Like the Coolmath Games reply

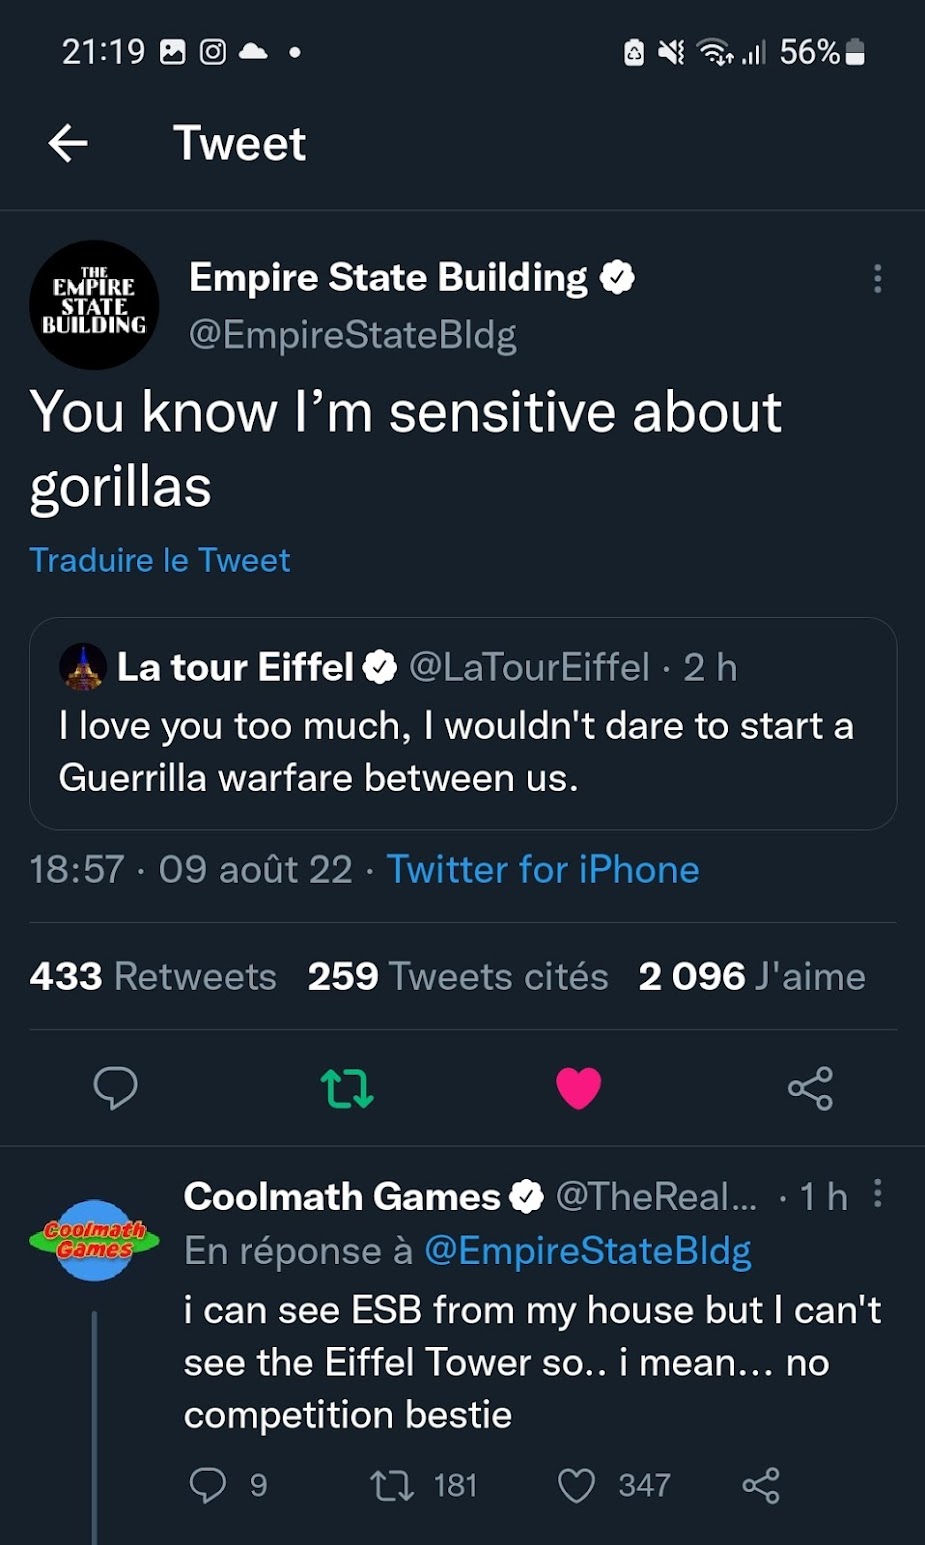[x=576, y=1486]
